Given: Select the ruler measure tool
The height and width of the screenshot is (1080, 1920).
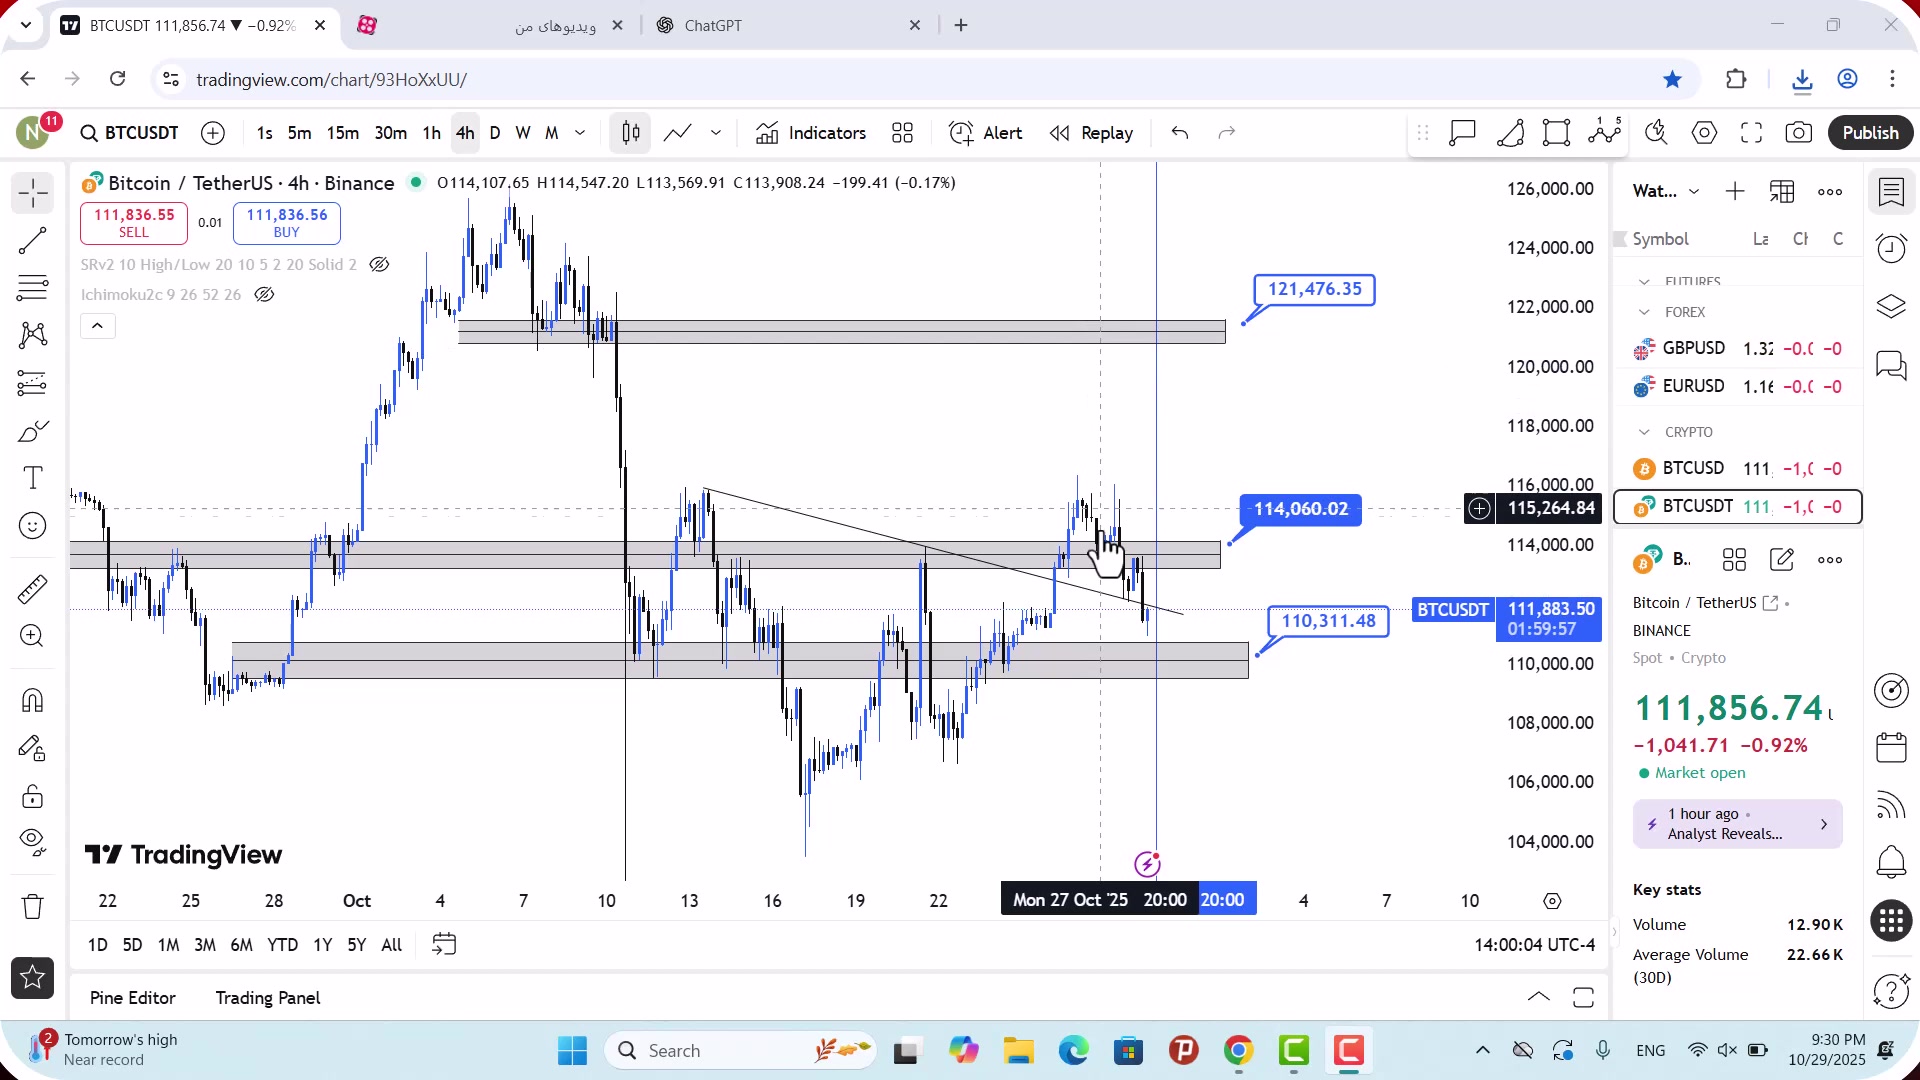Looking at the screenshot, I should 32,589.
